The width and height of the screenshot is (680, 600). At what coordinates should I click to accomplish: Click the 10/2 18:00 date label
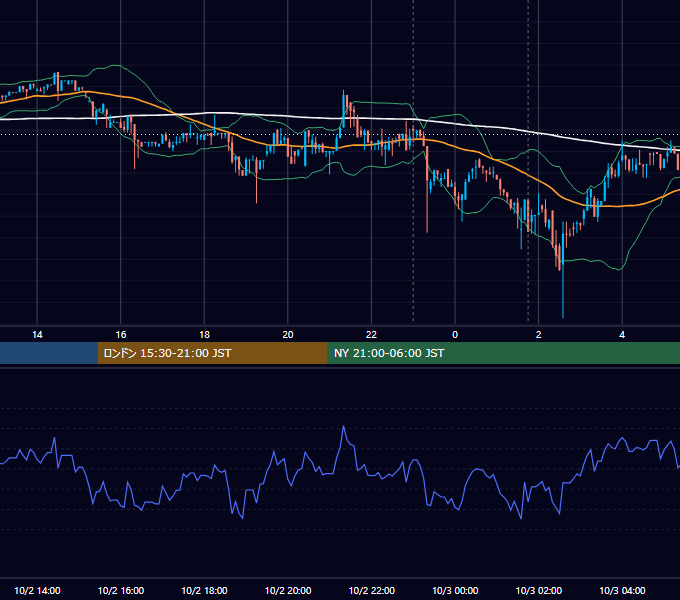pyautogui.click(x=204, y=590)
